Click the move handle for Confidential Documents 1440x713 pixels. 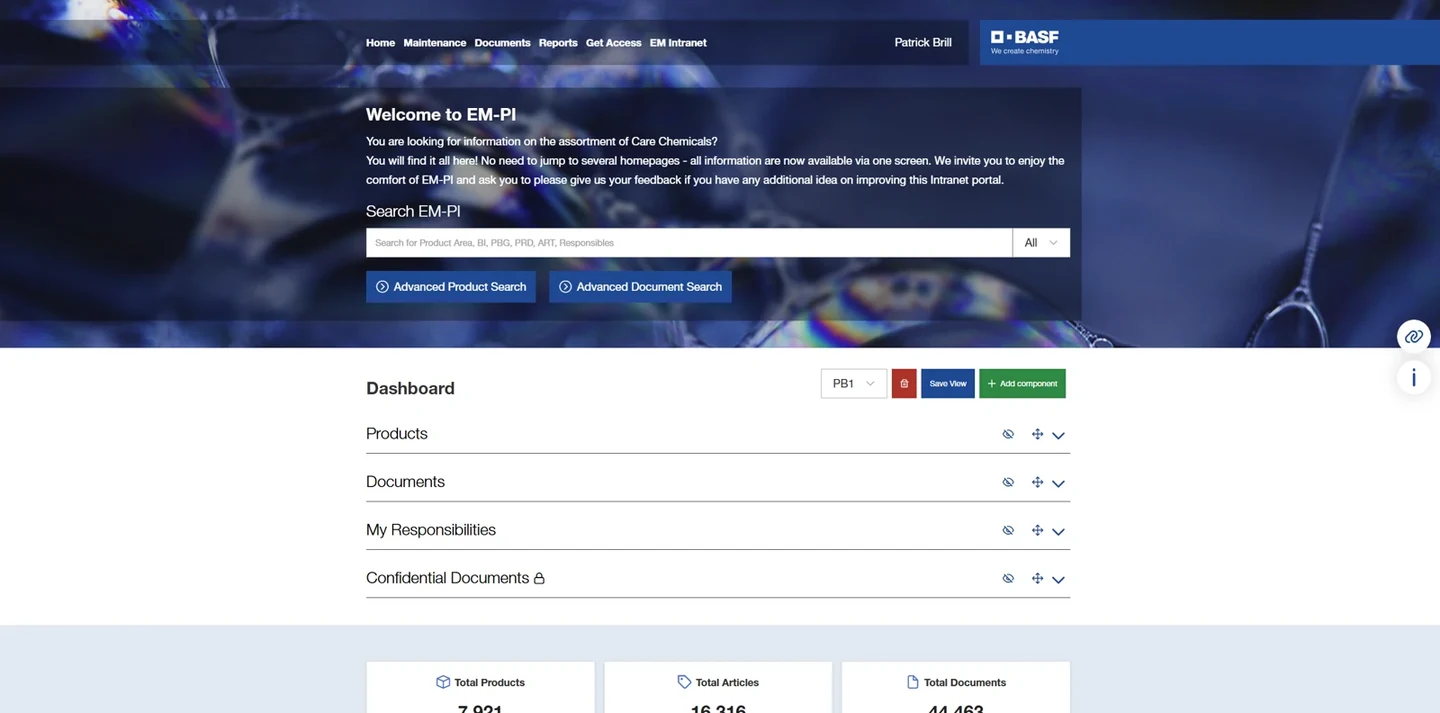click(x=1037, y=578)
